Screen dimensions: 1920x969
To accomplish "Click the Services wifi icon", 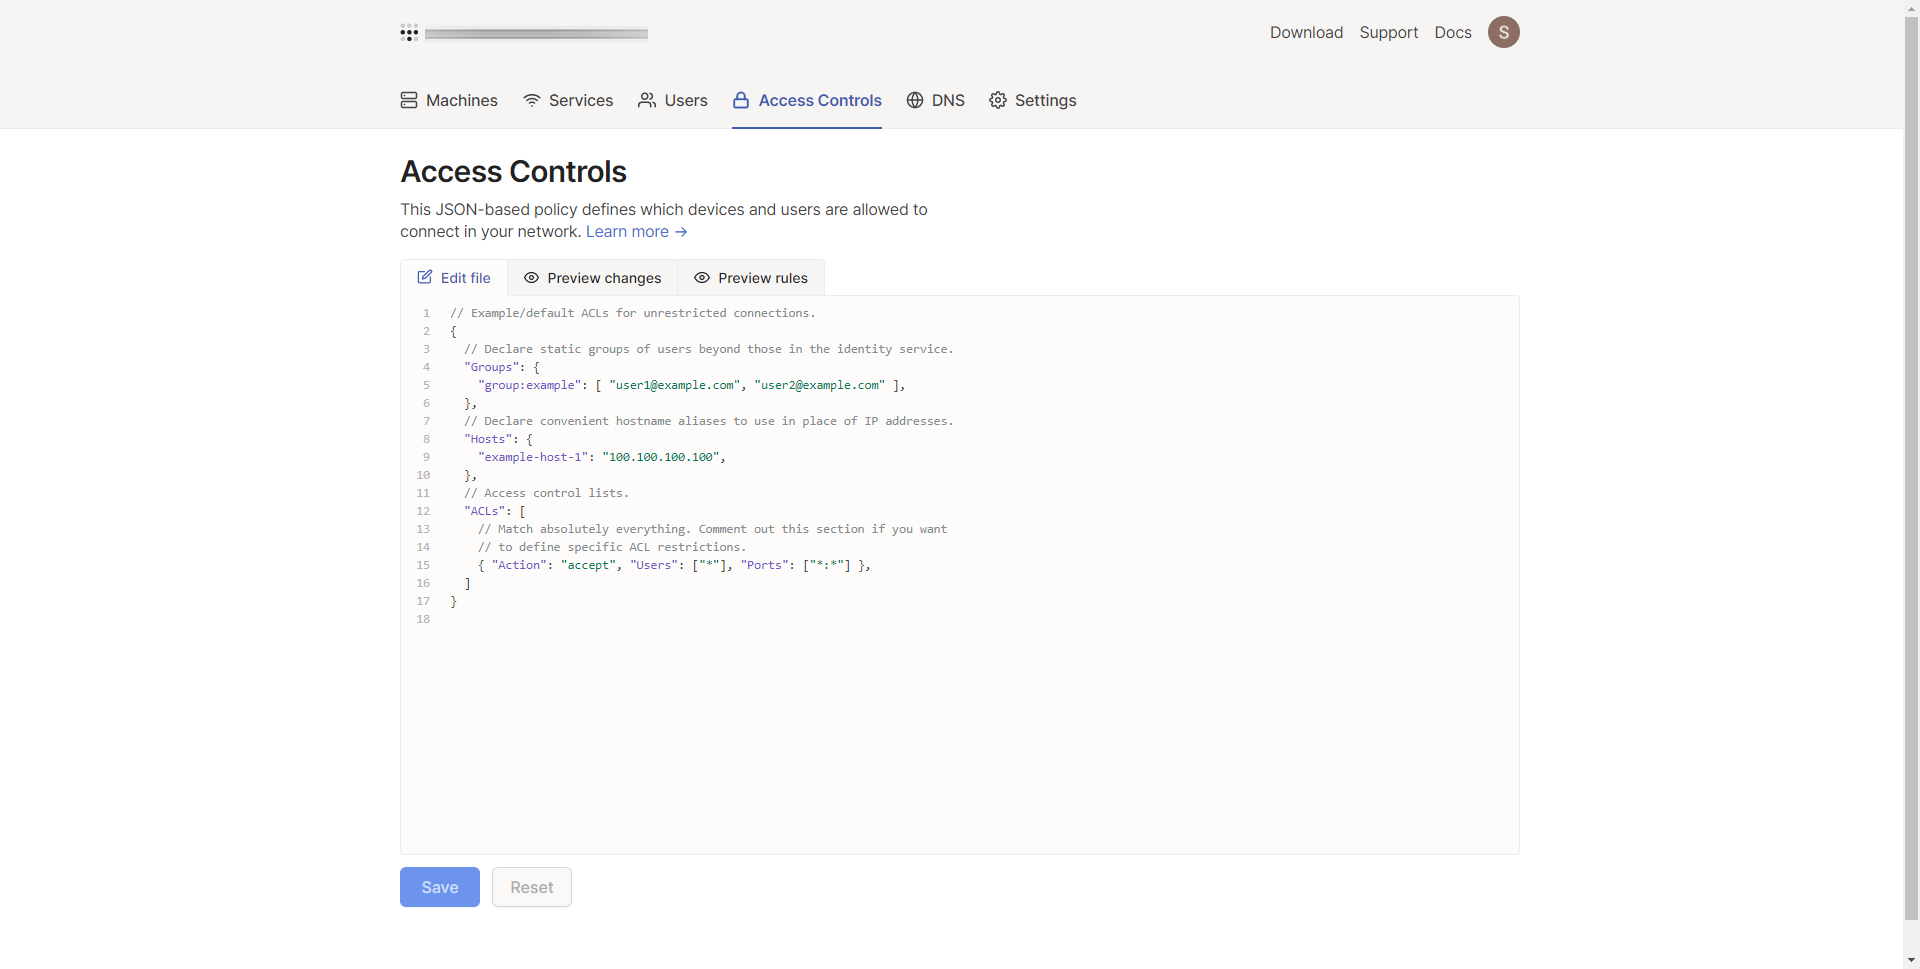I will [532, 100].
